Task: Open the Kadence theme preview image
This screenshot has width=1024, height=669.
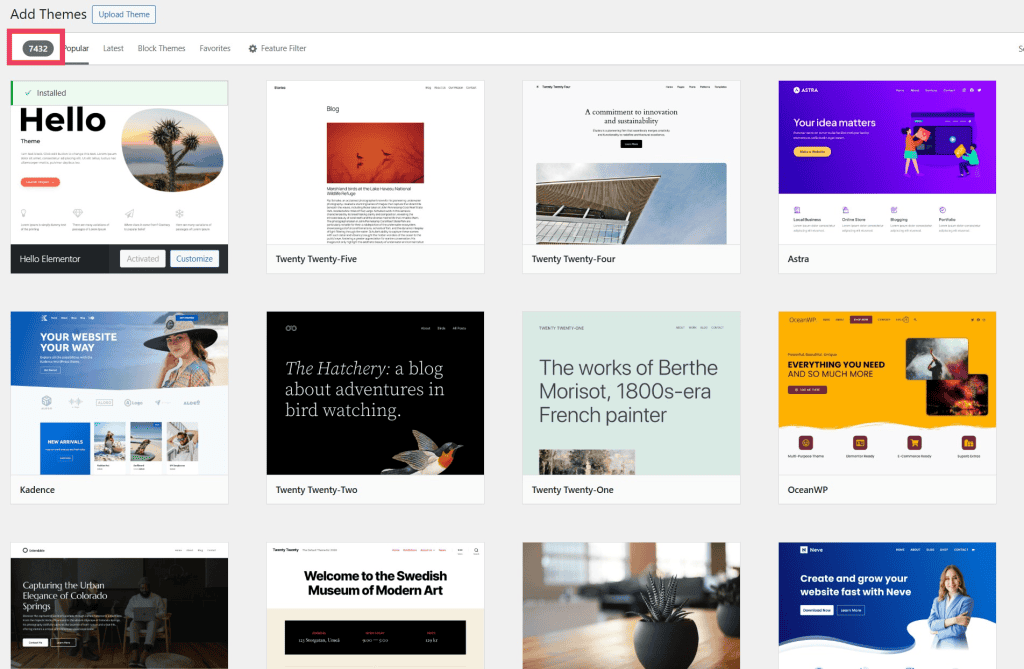Action: click(120, 393)
